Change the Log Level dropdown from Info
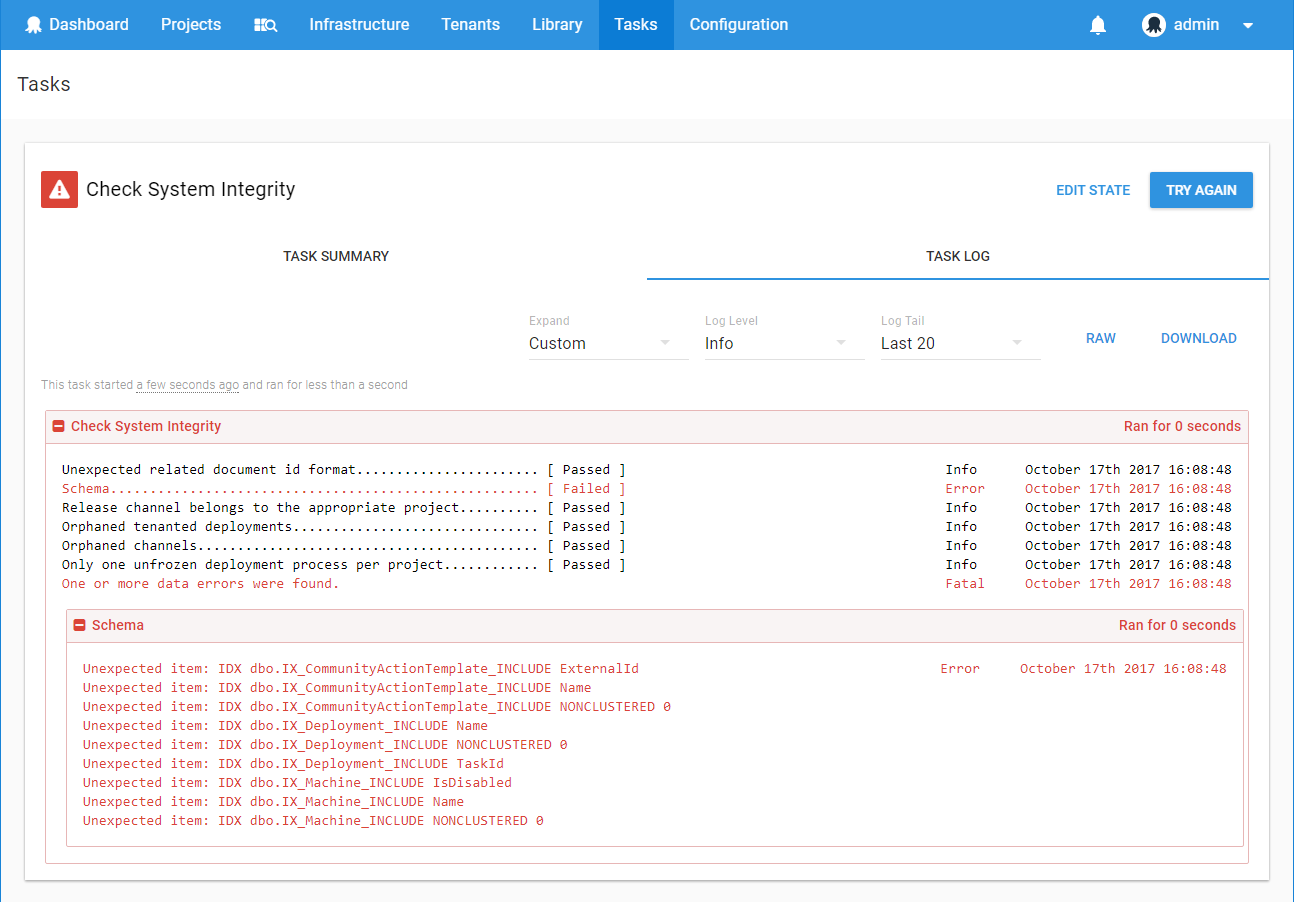This screenshot has width=1294, height=902. pos(783,343)
